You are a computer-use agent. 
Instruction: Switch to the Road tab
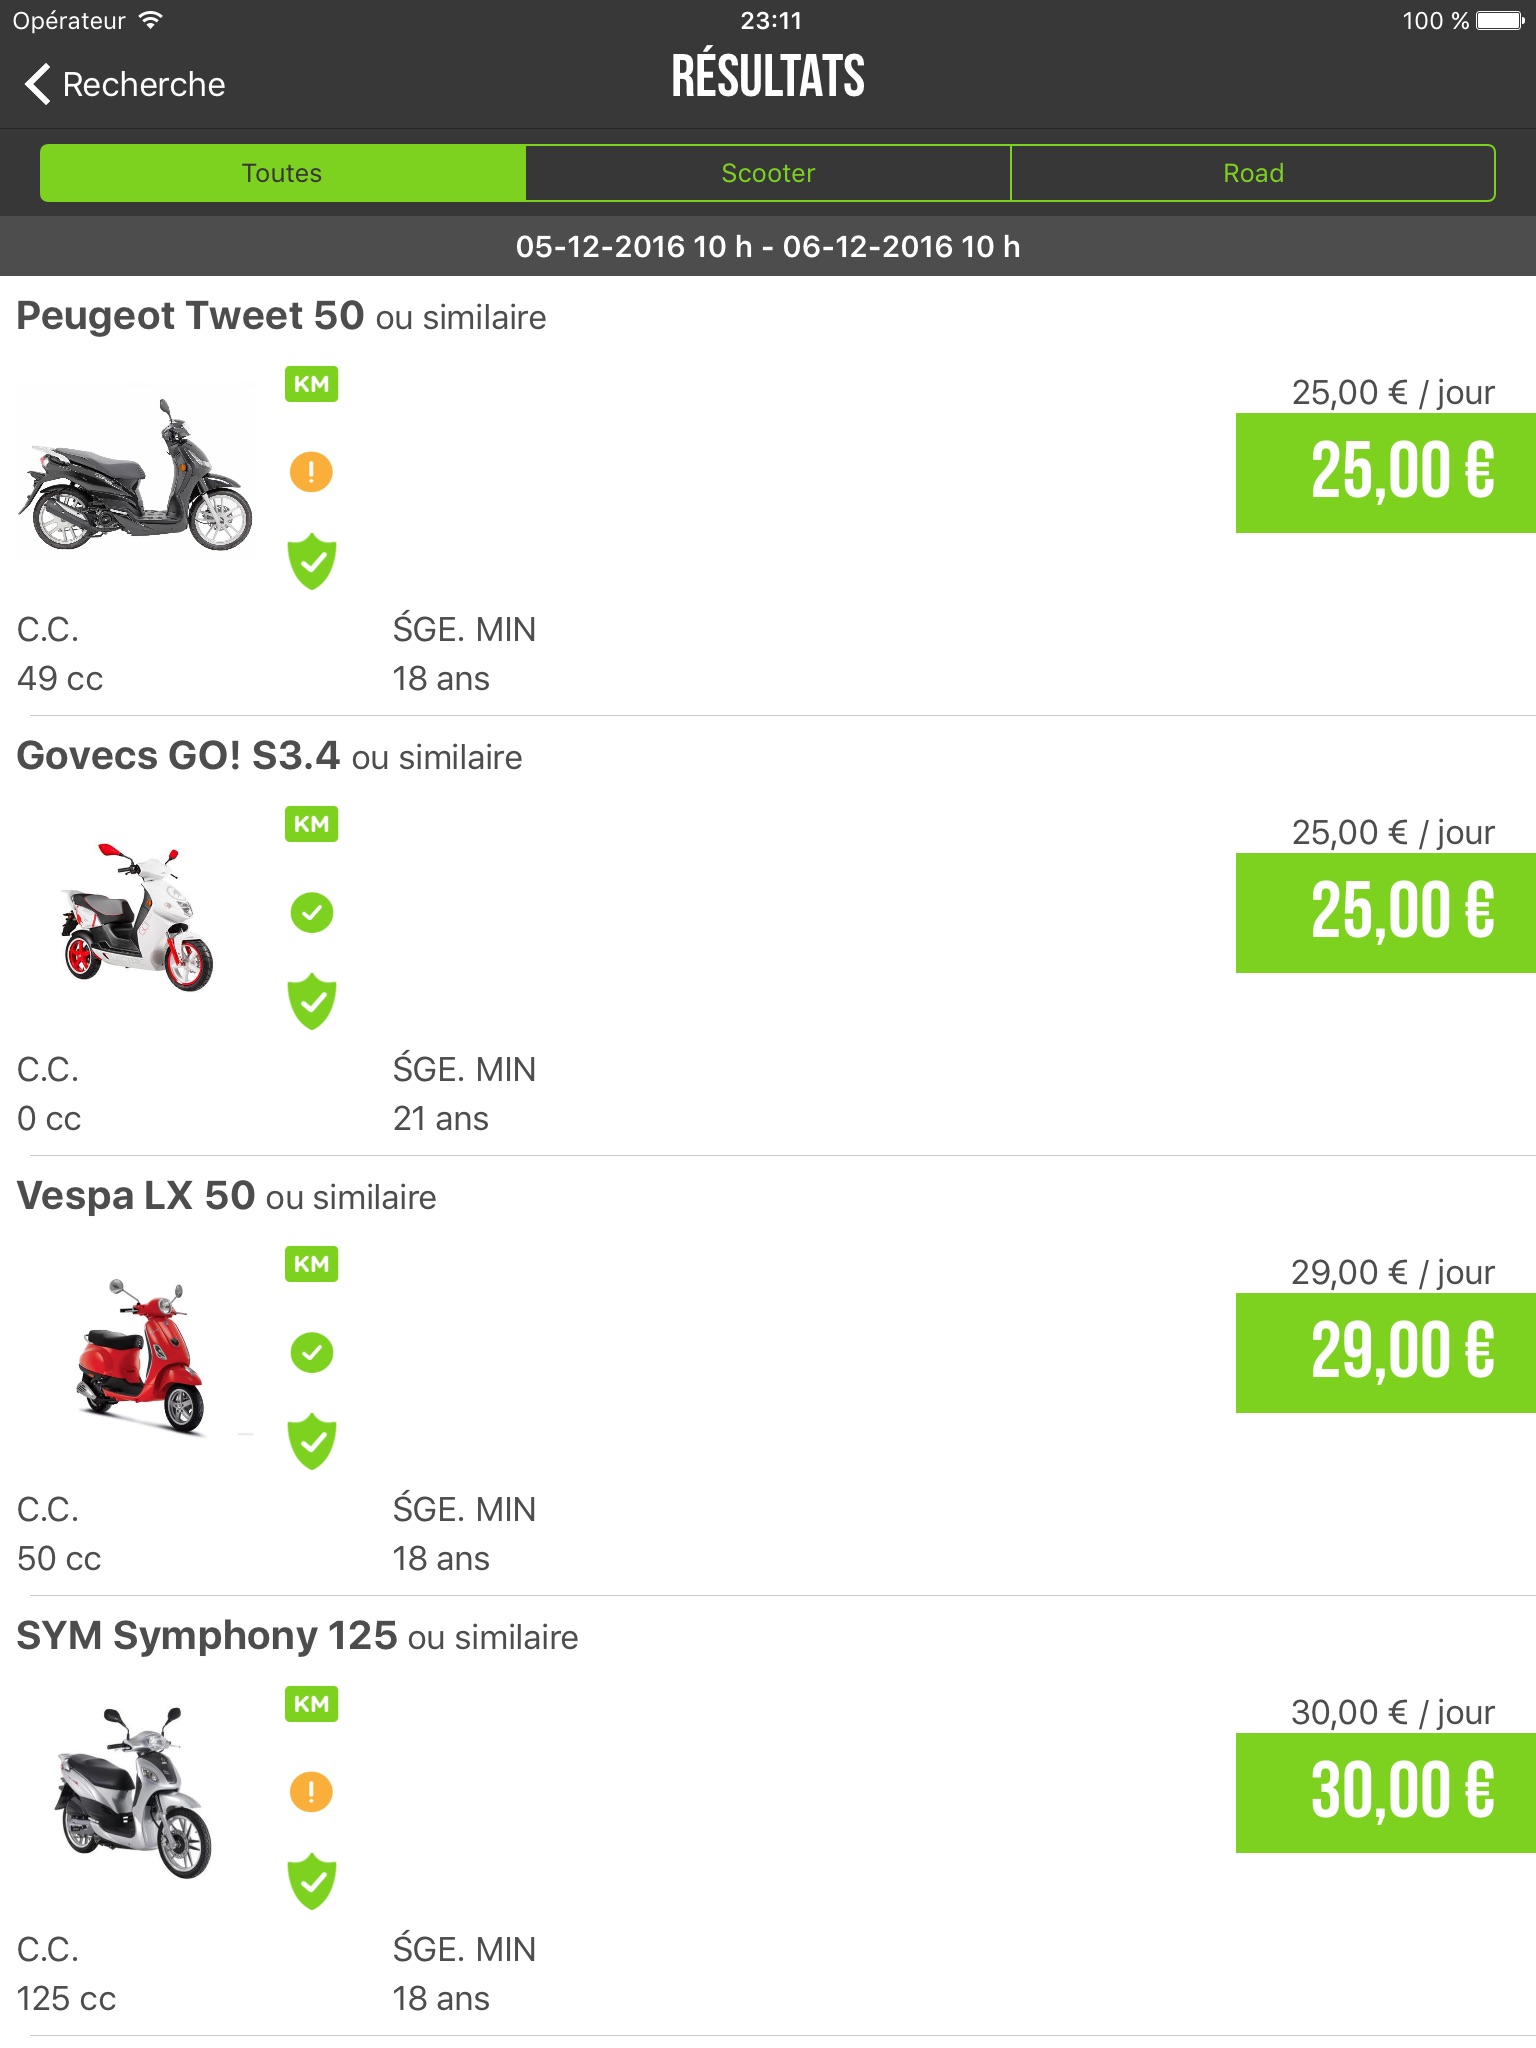pyautogui.click(x=1253, y=173)
